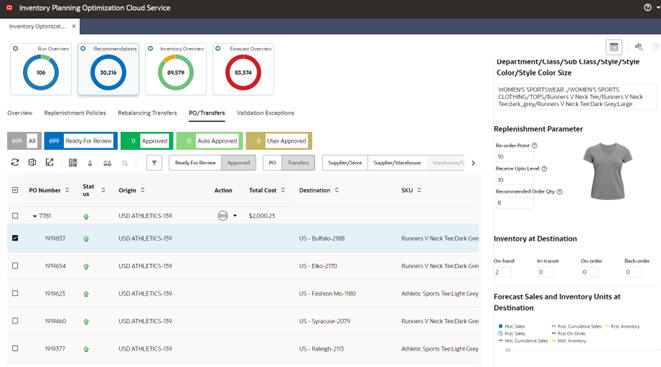Screen dimensions: 661x367
Task: Select the PO toggle button
Action: pyautogui.click(x=272, y=163)
